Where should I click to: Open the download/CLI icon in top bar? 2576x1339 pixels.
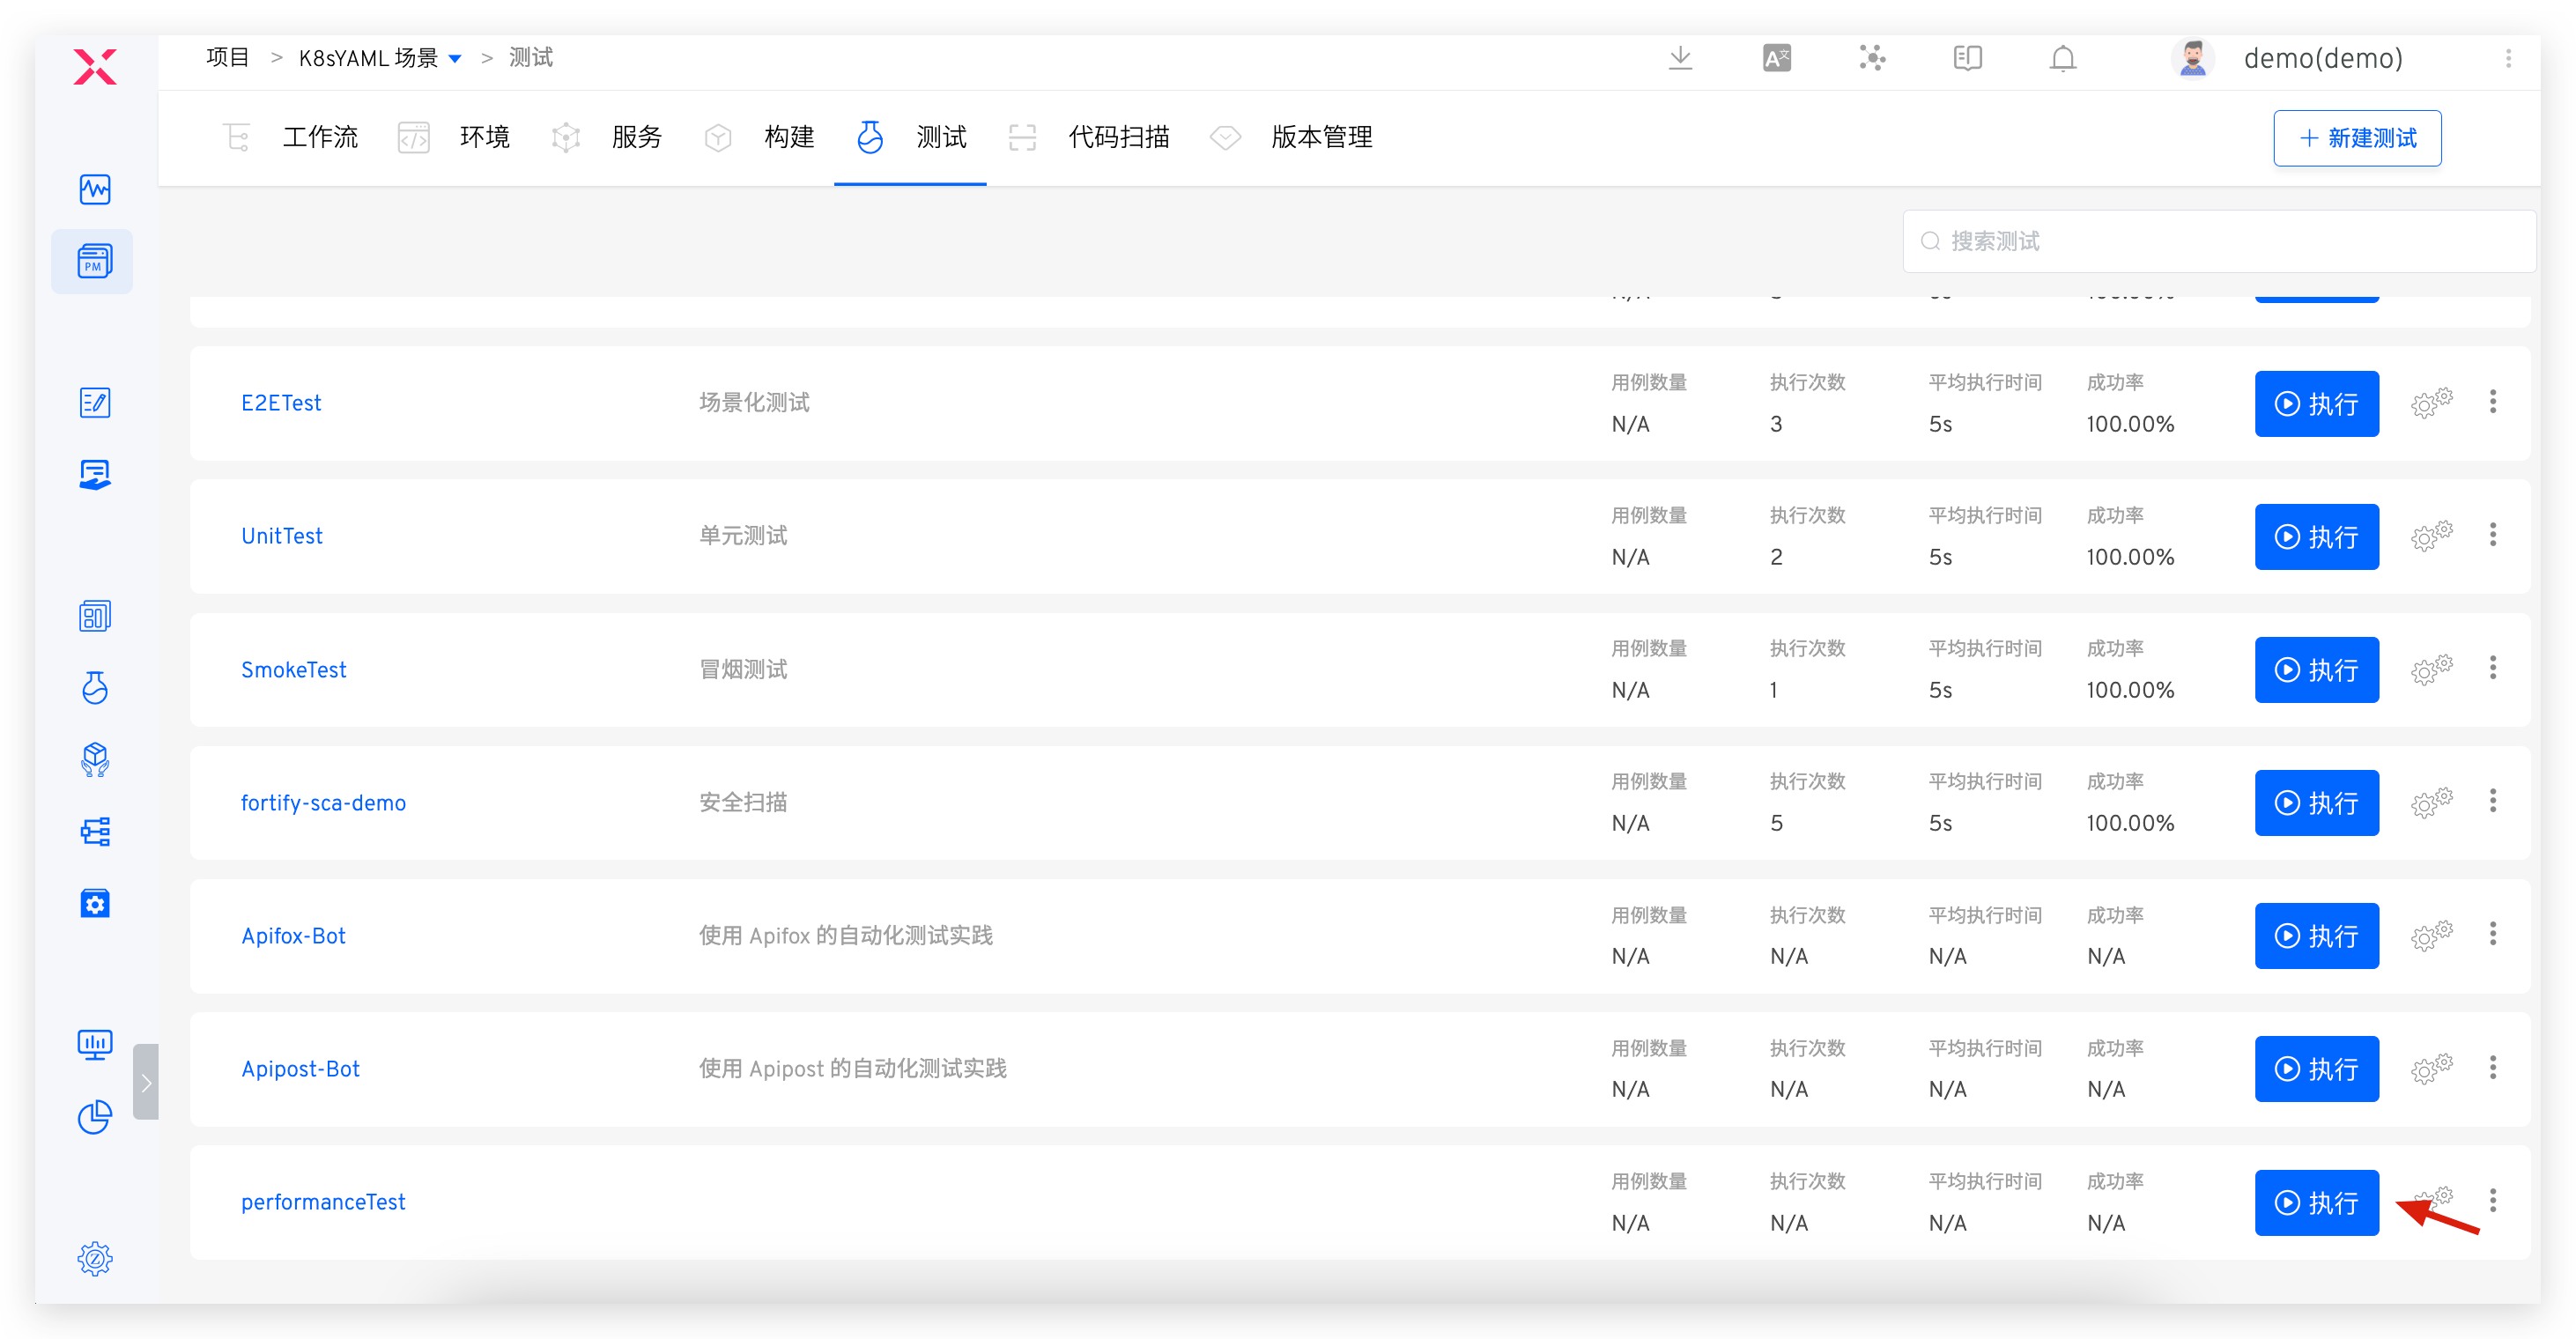(x=1680, y=58)
